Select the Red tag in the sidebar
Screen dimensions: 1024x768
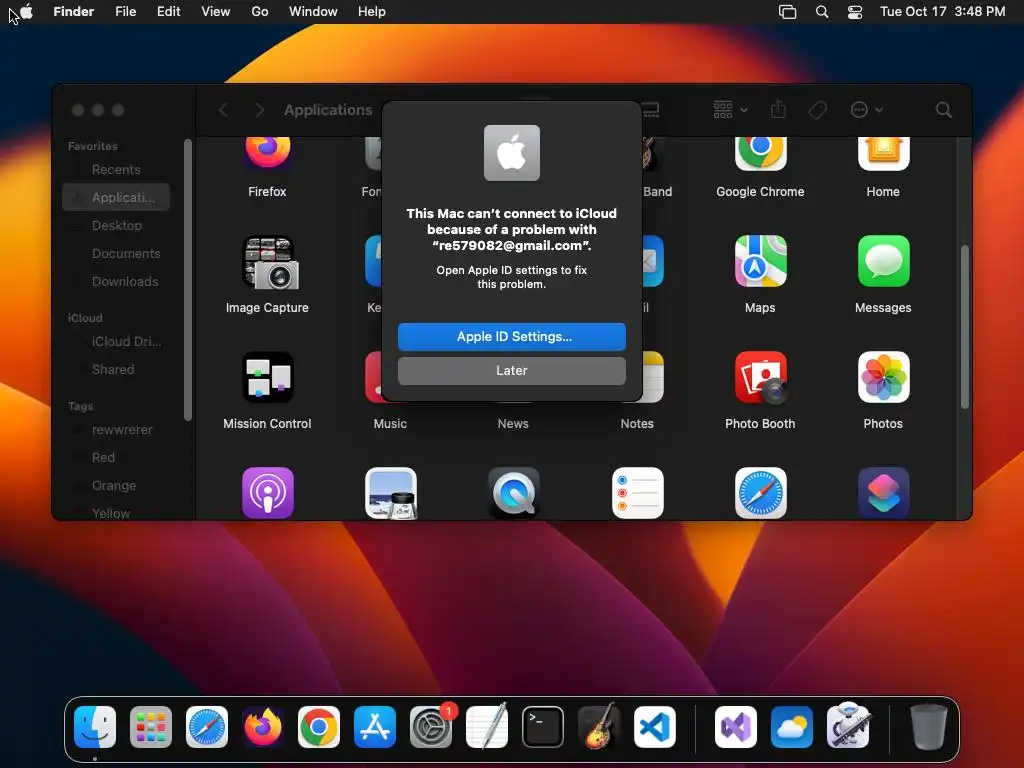pos(116,458)
